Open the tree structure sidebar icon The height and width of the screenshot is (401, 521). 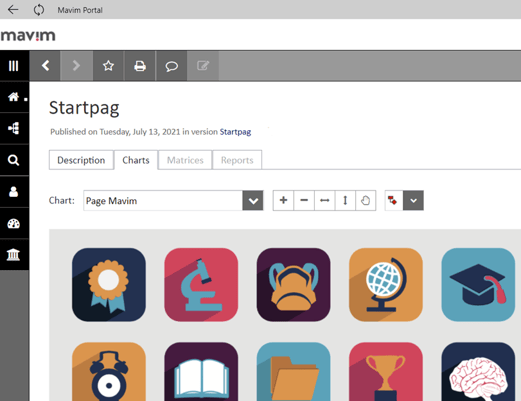[x=14, y=128]
